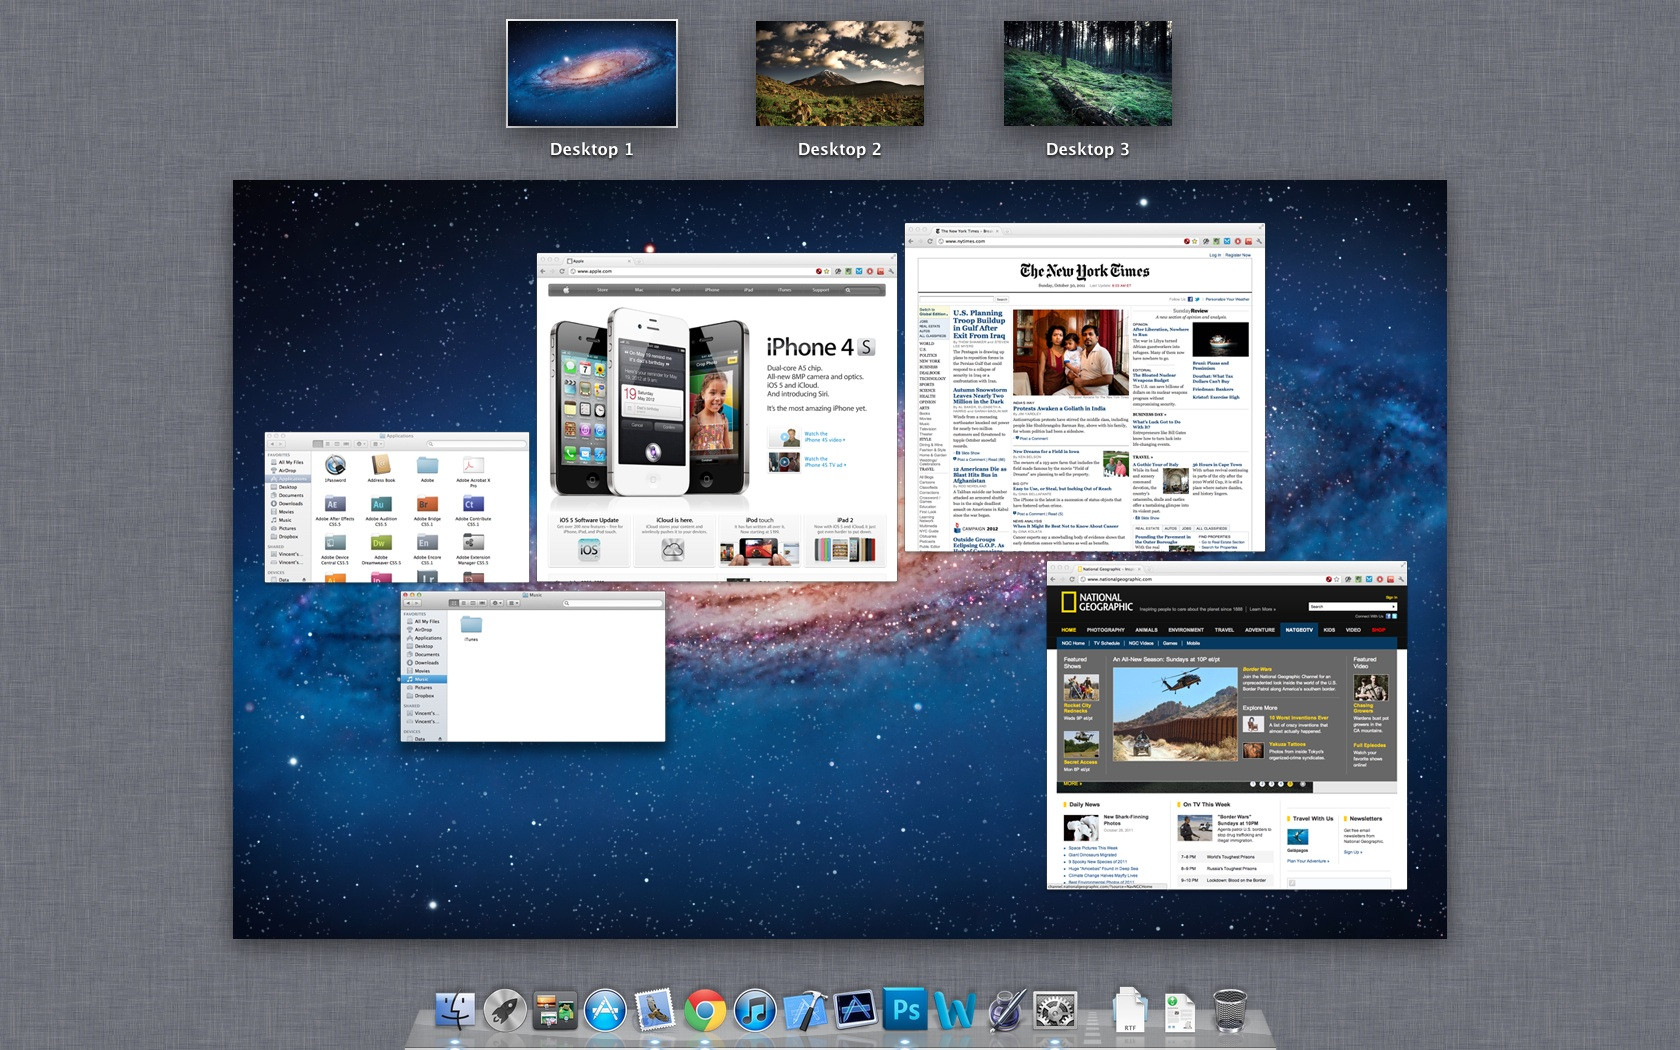Switch Music window to list view
This screenshot has width=1680, height=1050.
point(463,603)
